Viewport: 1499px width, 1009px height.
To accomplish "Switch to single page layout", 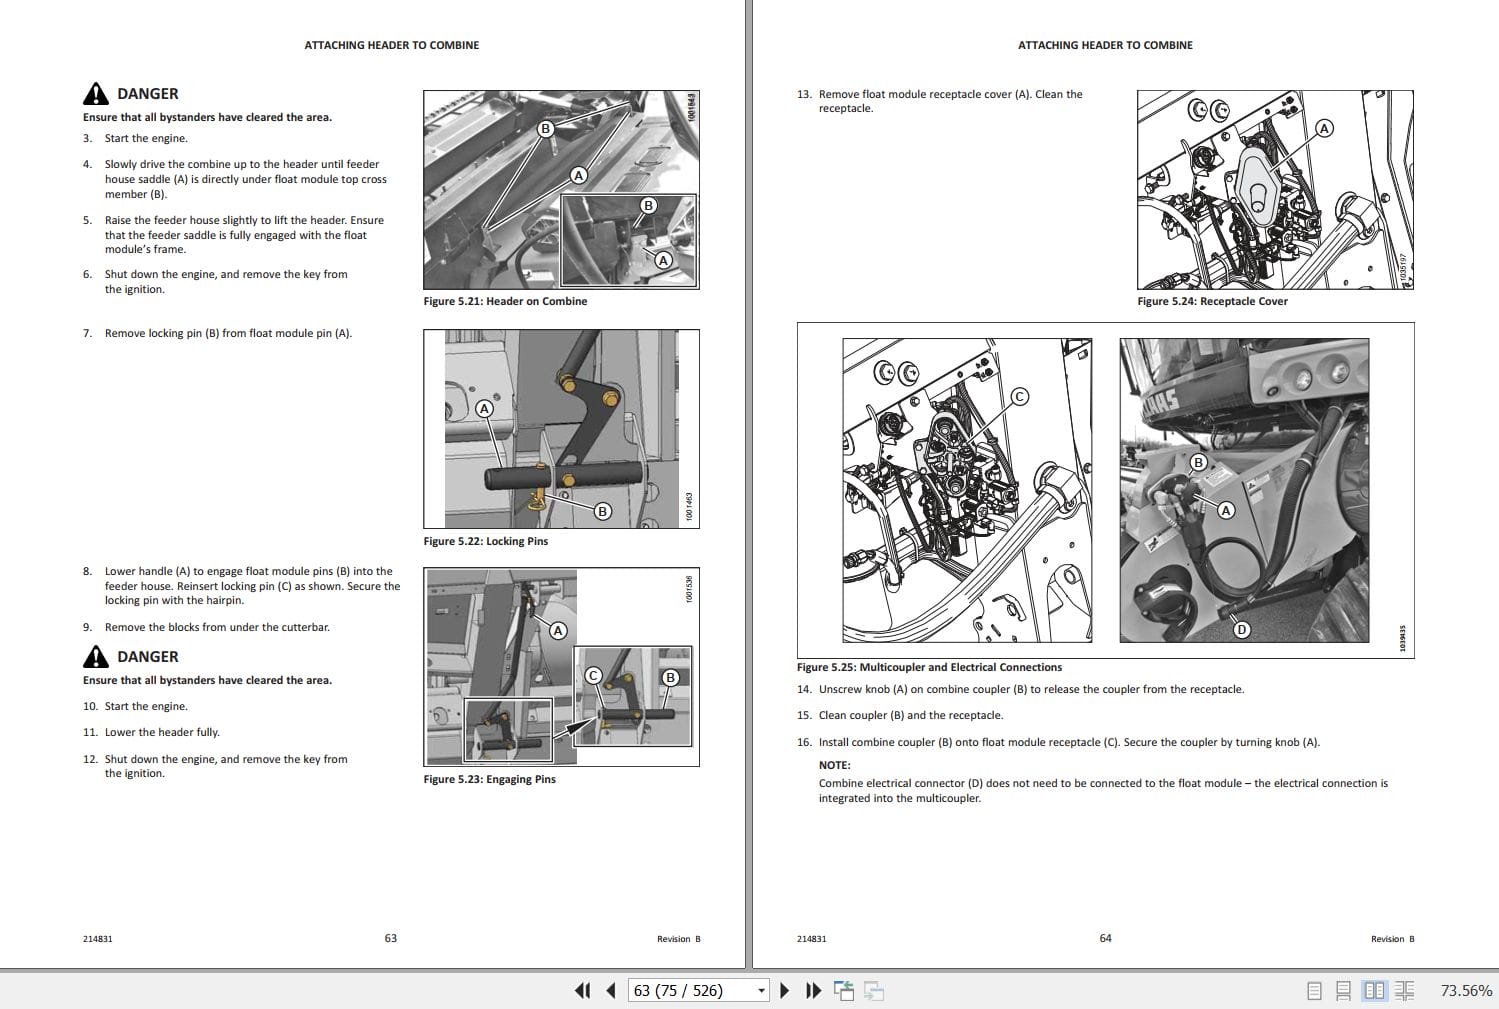I will point(1313,990).
